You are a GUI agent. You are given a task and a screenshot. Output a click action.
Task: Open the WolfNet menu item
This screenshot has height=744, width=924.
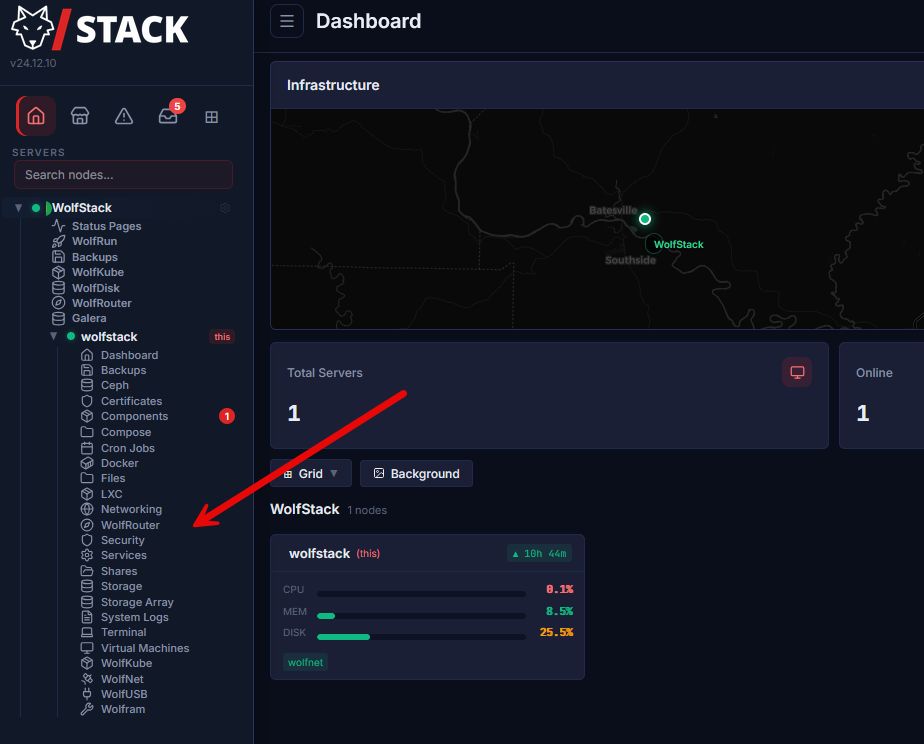point(122,679)
